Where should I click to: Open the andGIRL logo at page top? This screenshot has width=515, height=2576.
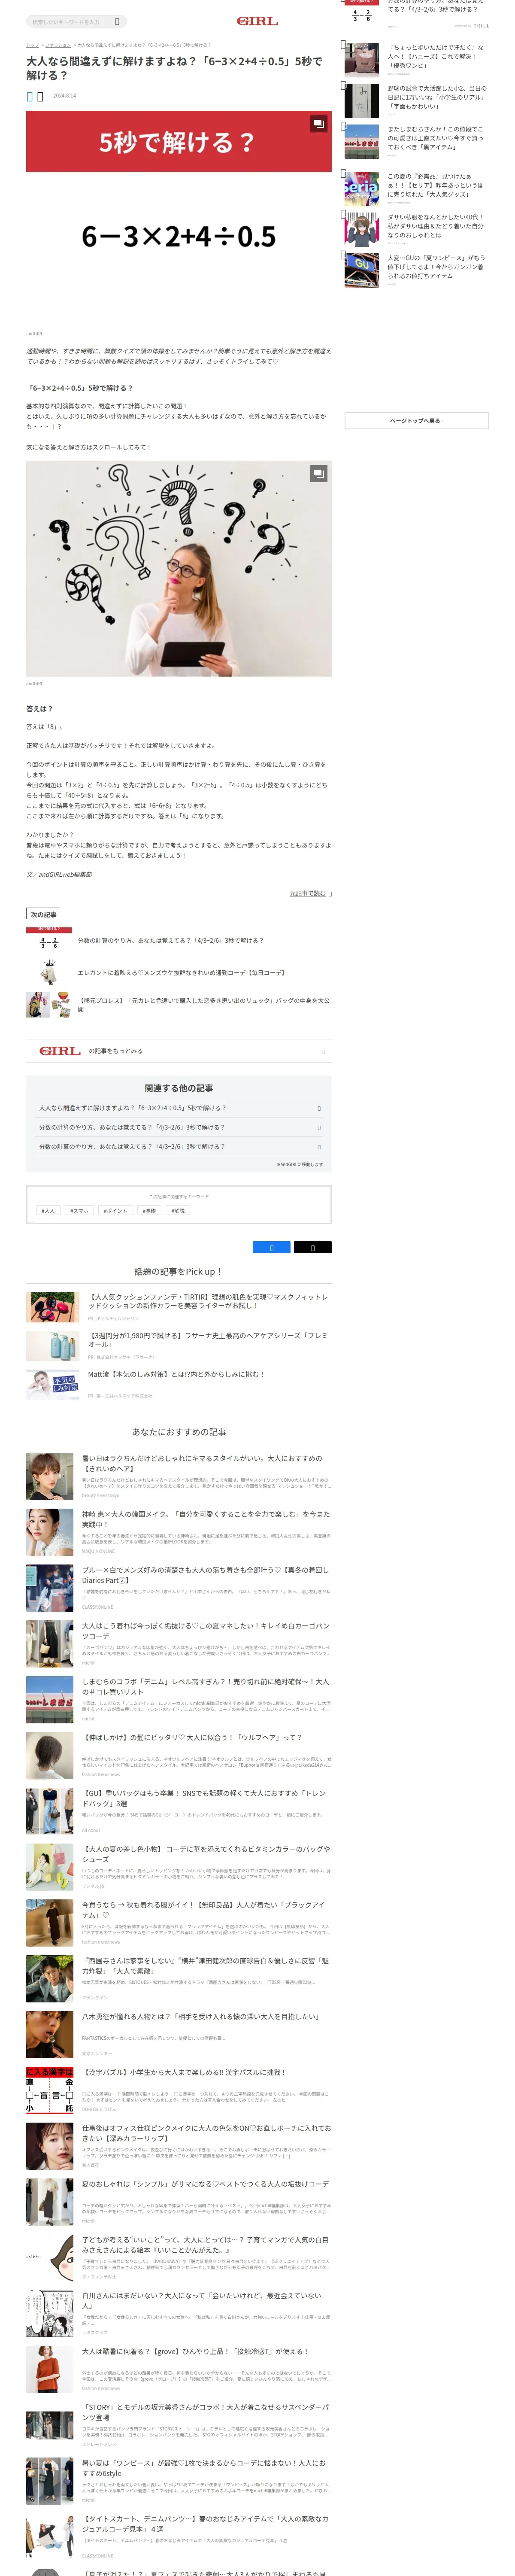tap(257, 21)
